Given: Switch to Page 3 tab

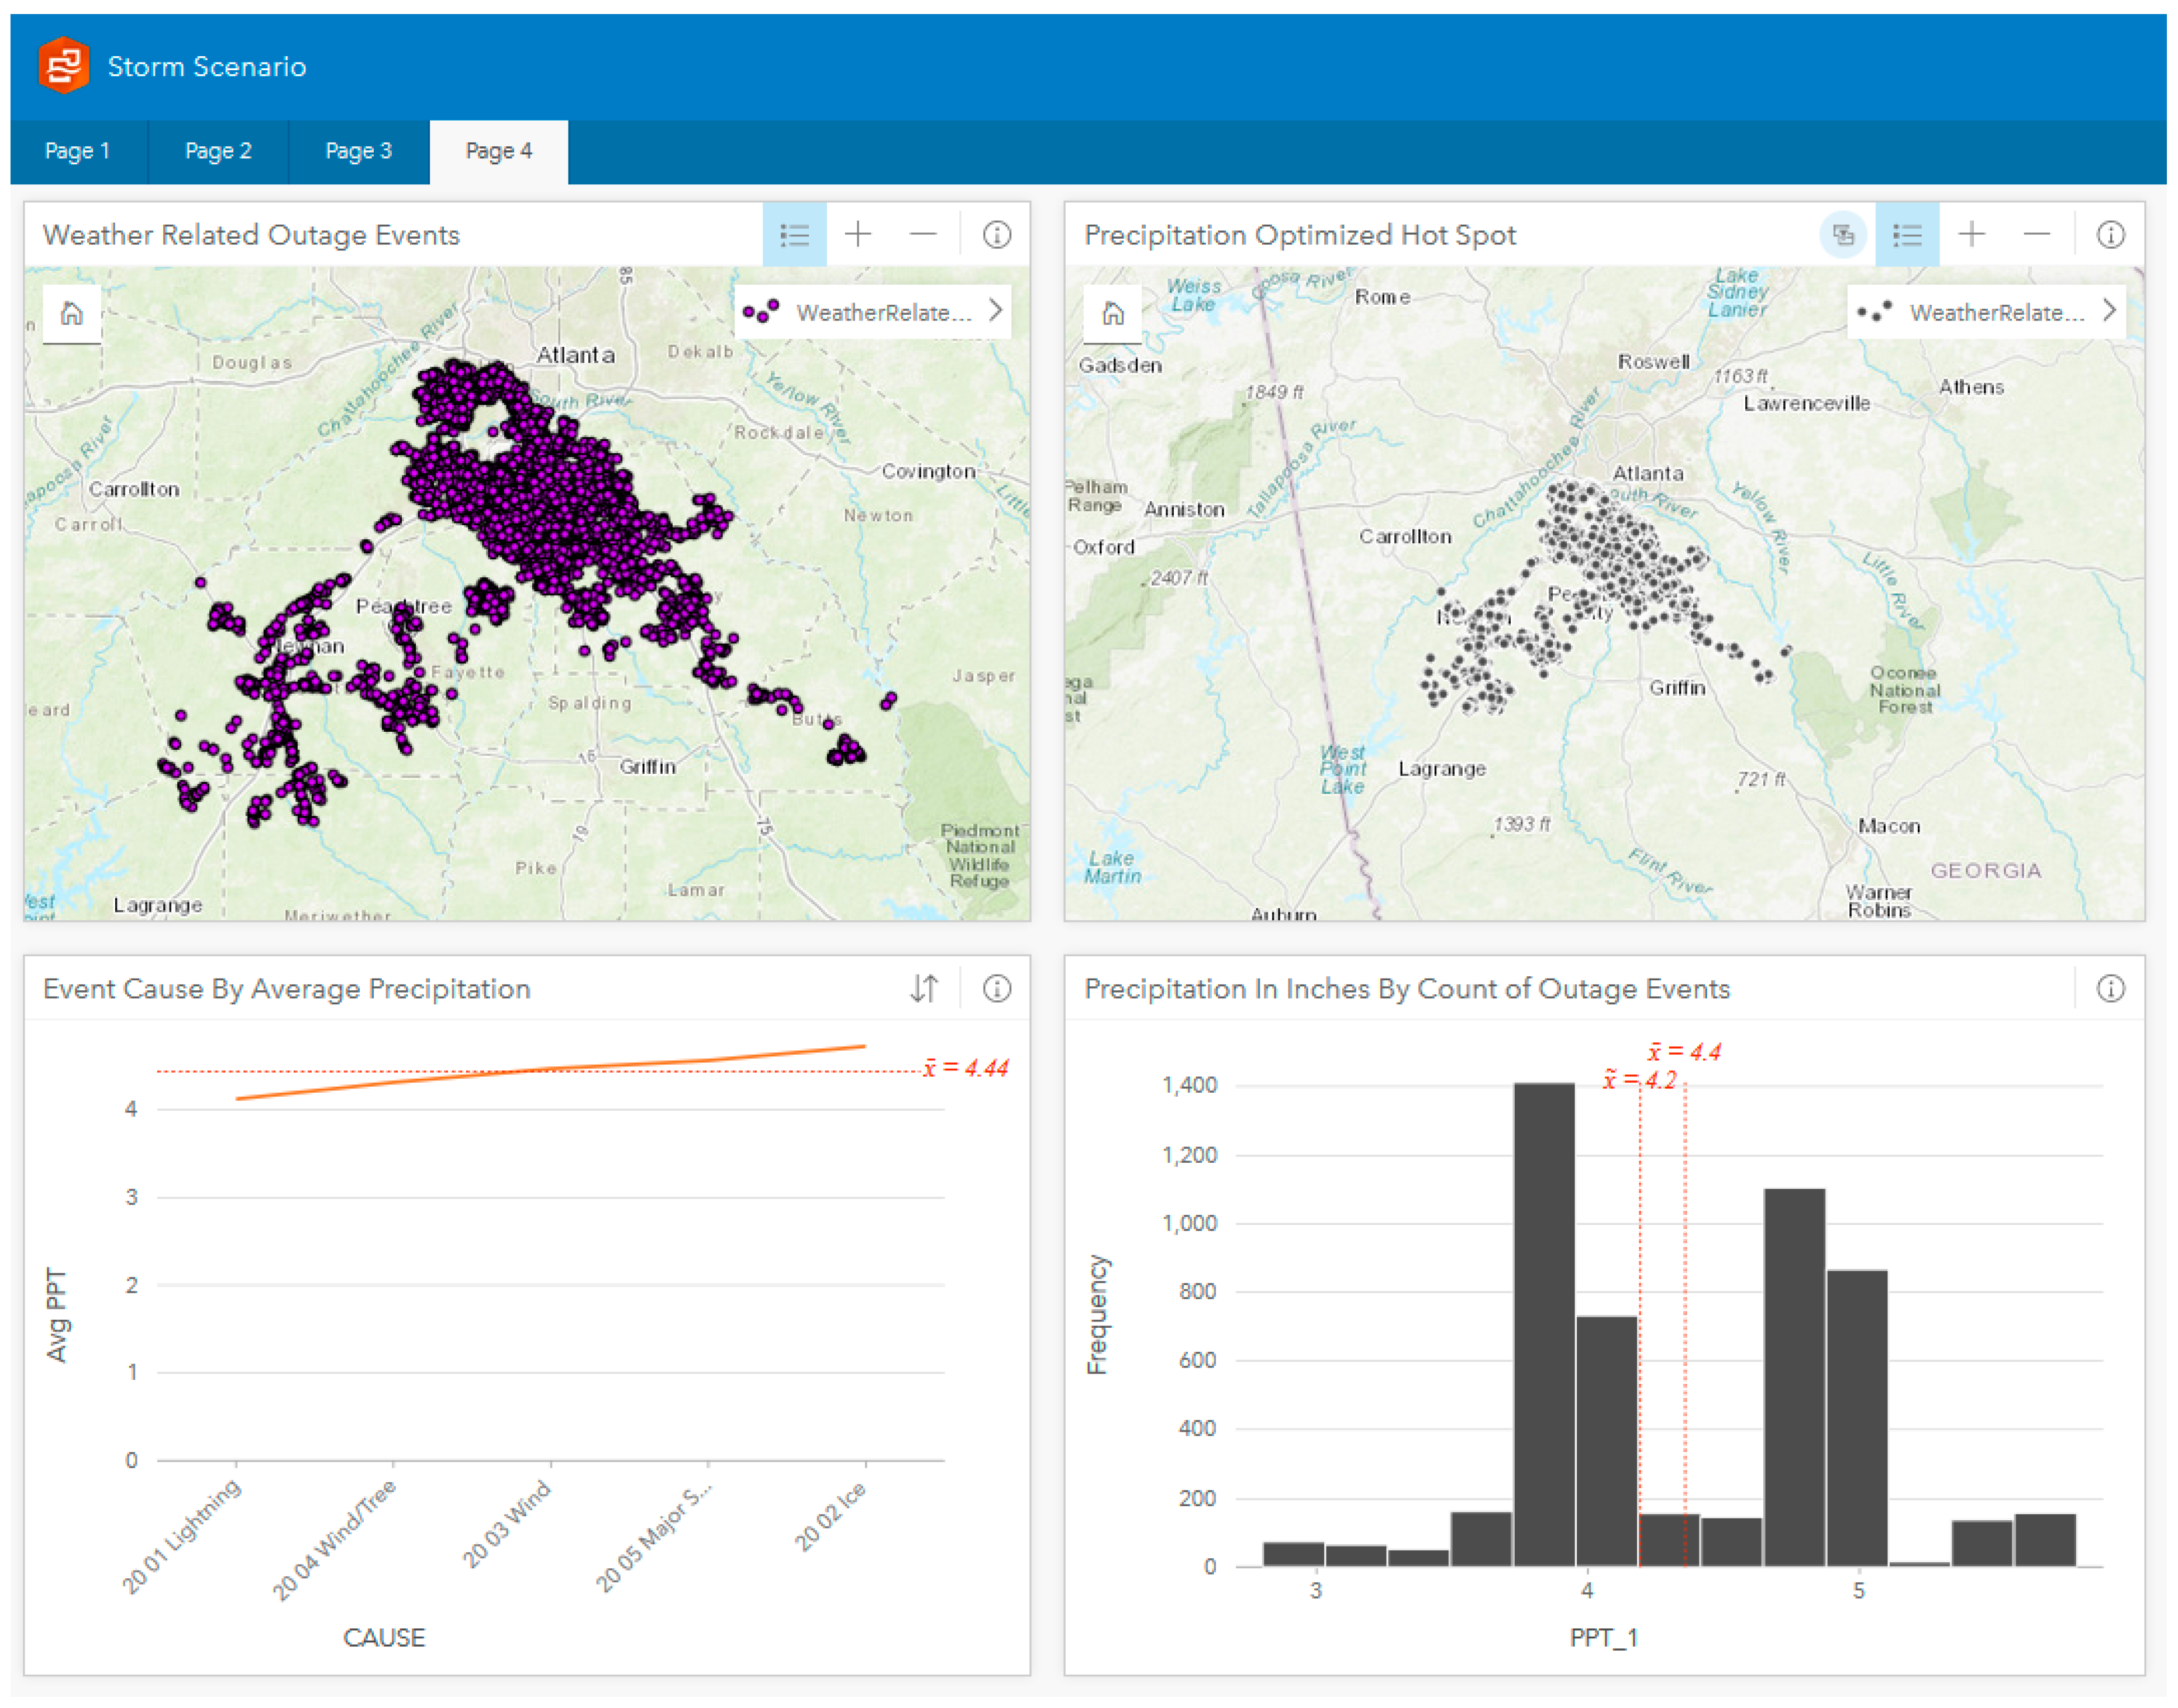Looking at the screenshot, I should [x=358, y=151].
